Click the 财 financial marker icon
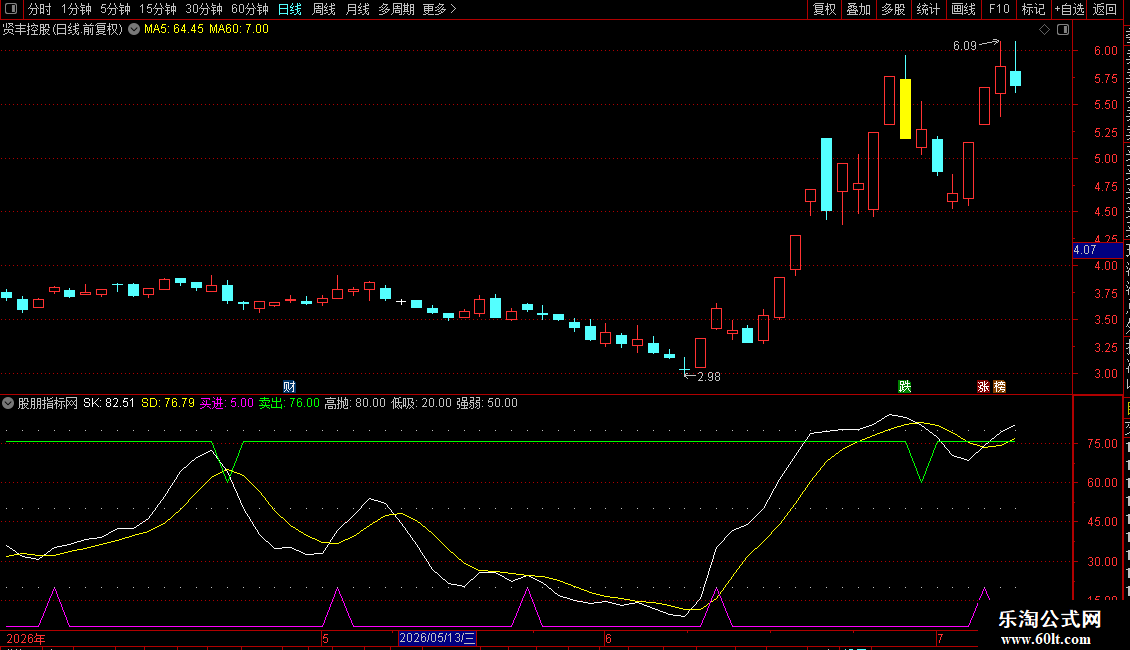The height and width of the screenshot is (650, 1130). click(x=290, y=387)
